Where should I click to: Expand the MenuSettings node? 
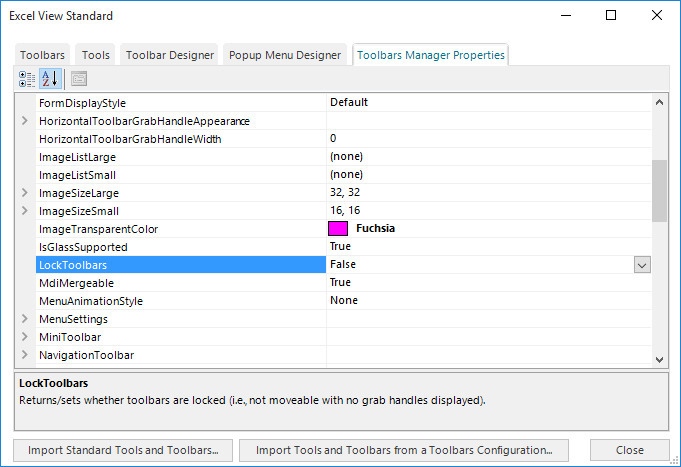point(25,319)
